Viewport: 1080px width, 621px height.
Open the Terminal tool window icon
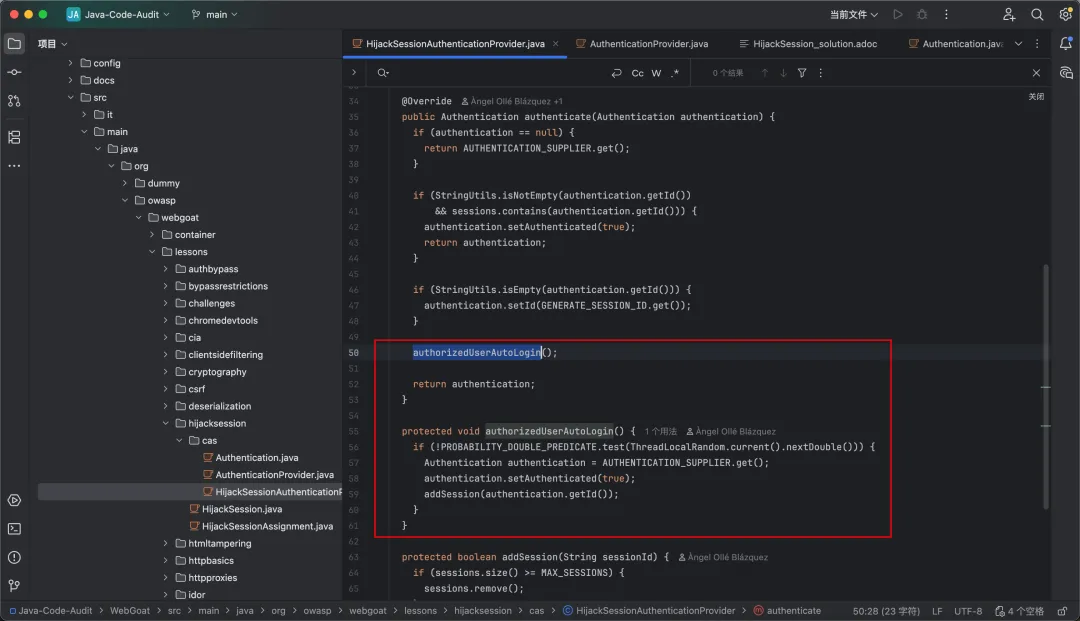point(14,529)
